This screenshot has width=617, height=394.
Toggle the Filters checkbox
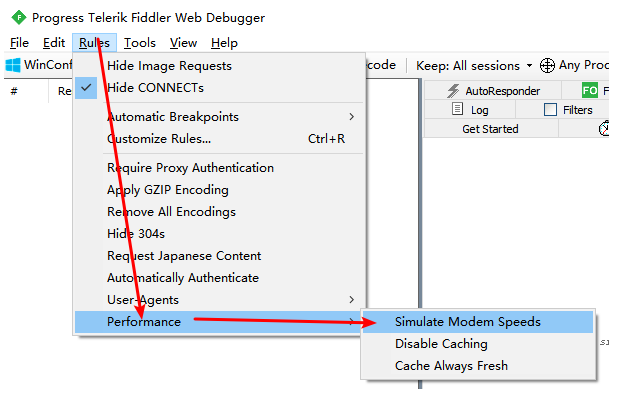pos(550,109)
